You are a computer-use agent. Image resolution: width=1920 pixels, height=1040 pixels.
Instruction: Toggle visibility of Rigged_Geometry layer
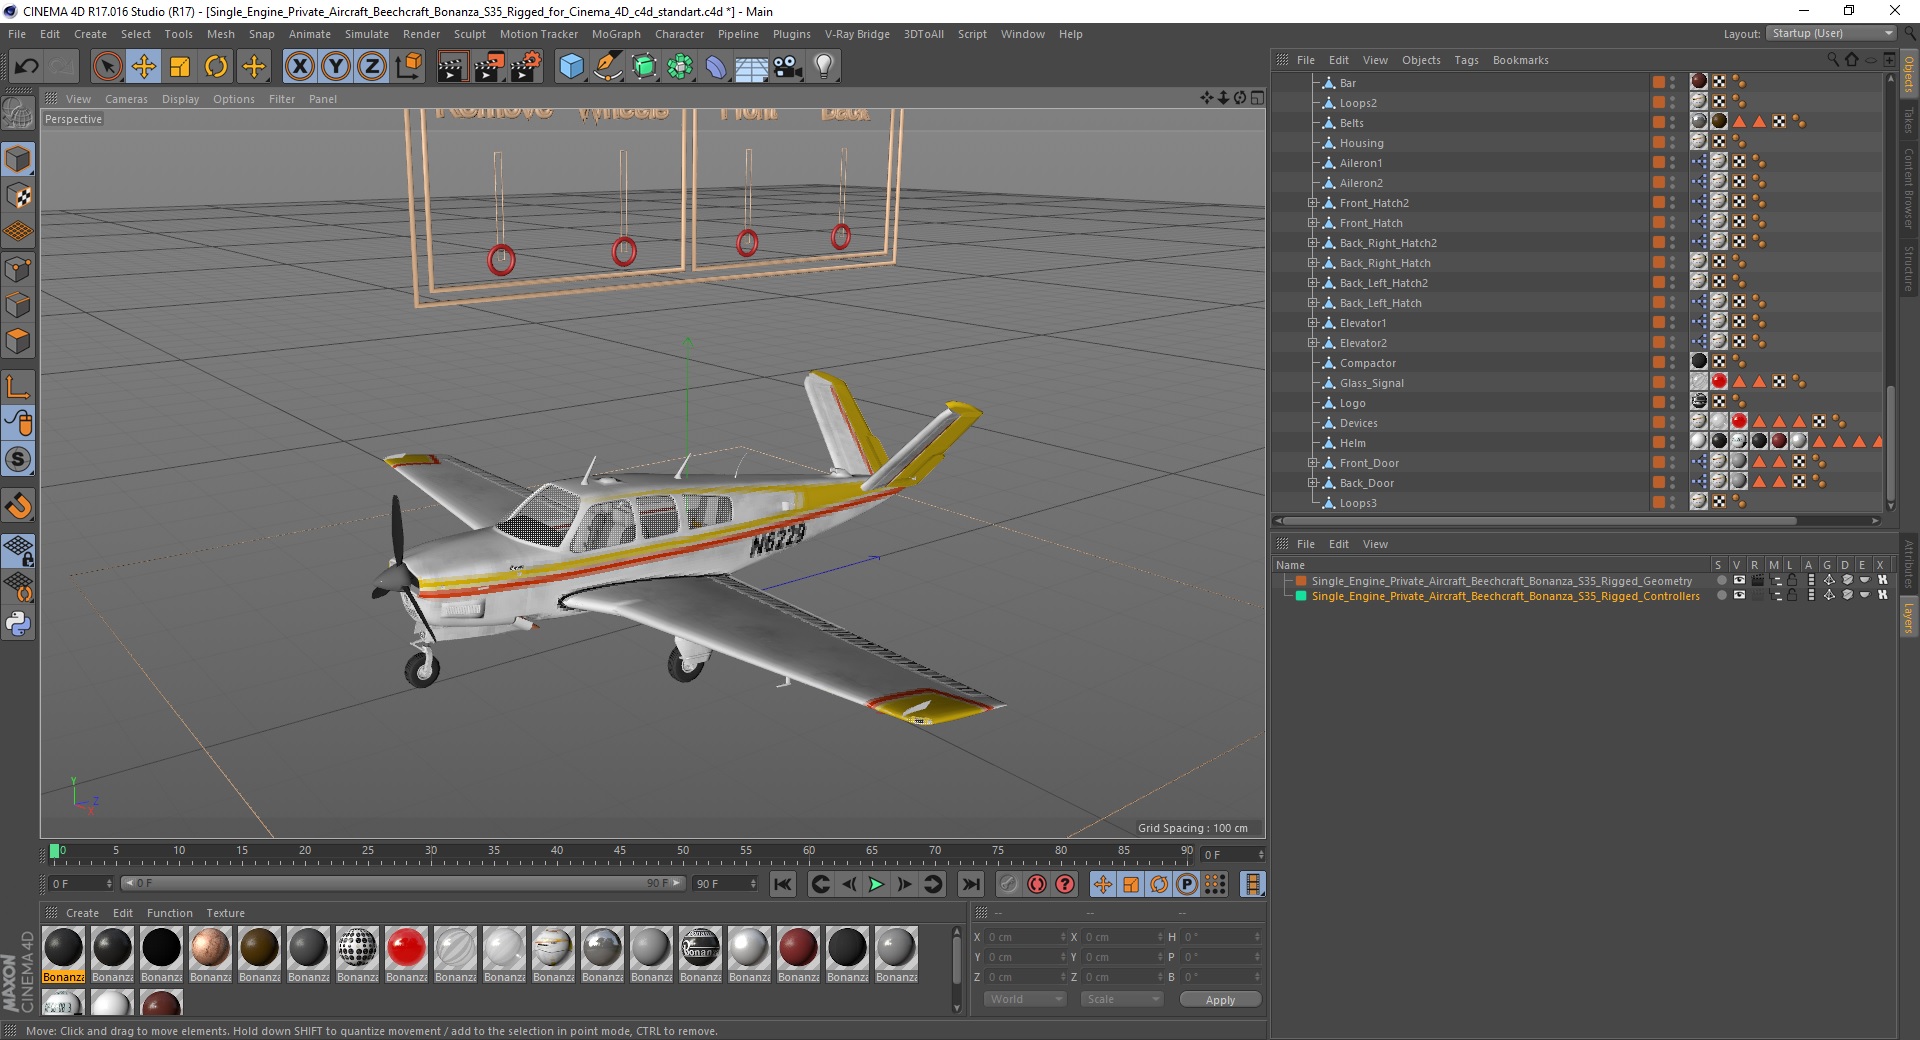pyautogui.click(x=1739, y=580)
